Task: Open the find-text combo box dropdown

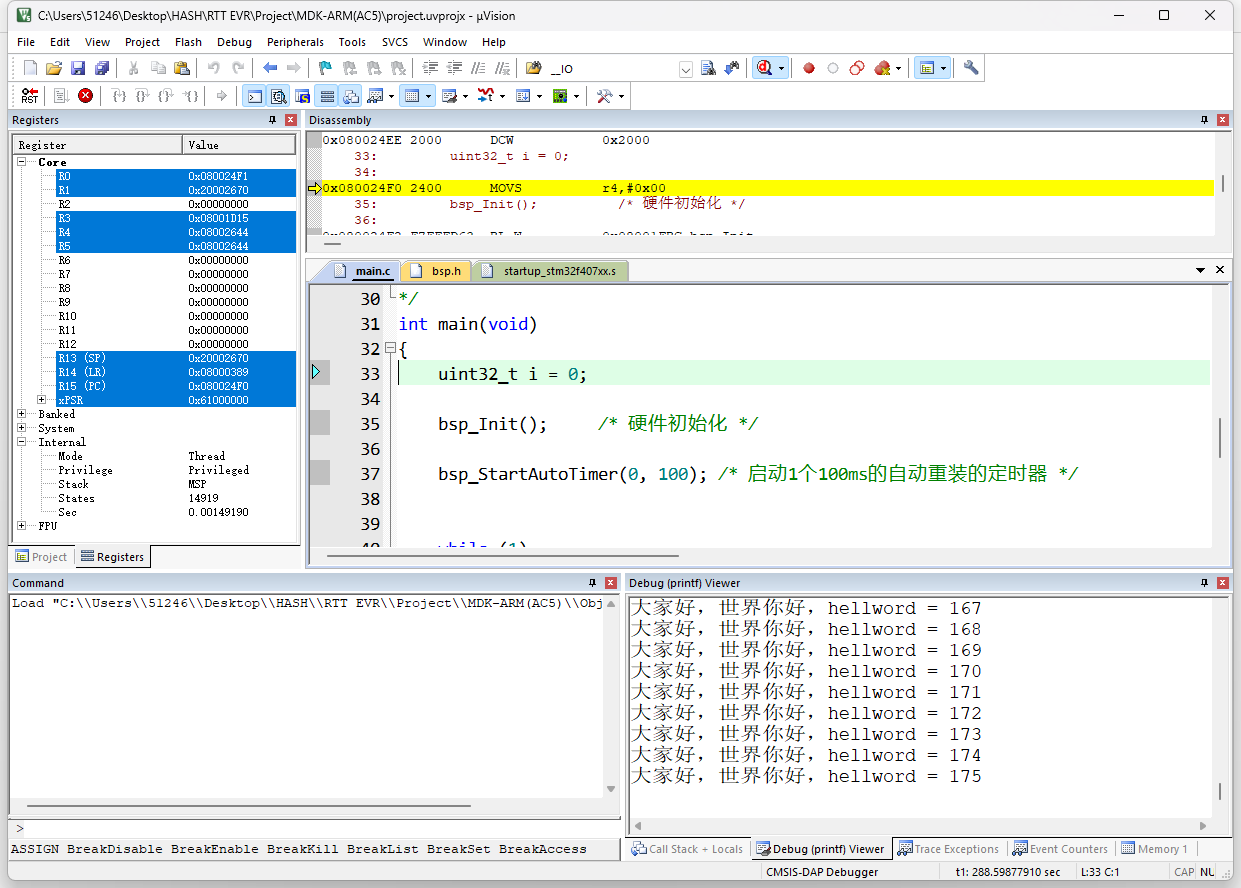Action: pos(686,69)
